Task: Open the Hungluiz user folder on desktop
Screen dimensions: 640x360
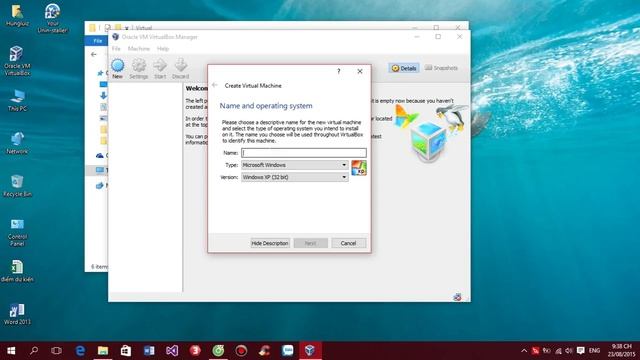Action: click(17, 16)
